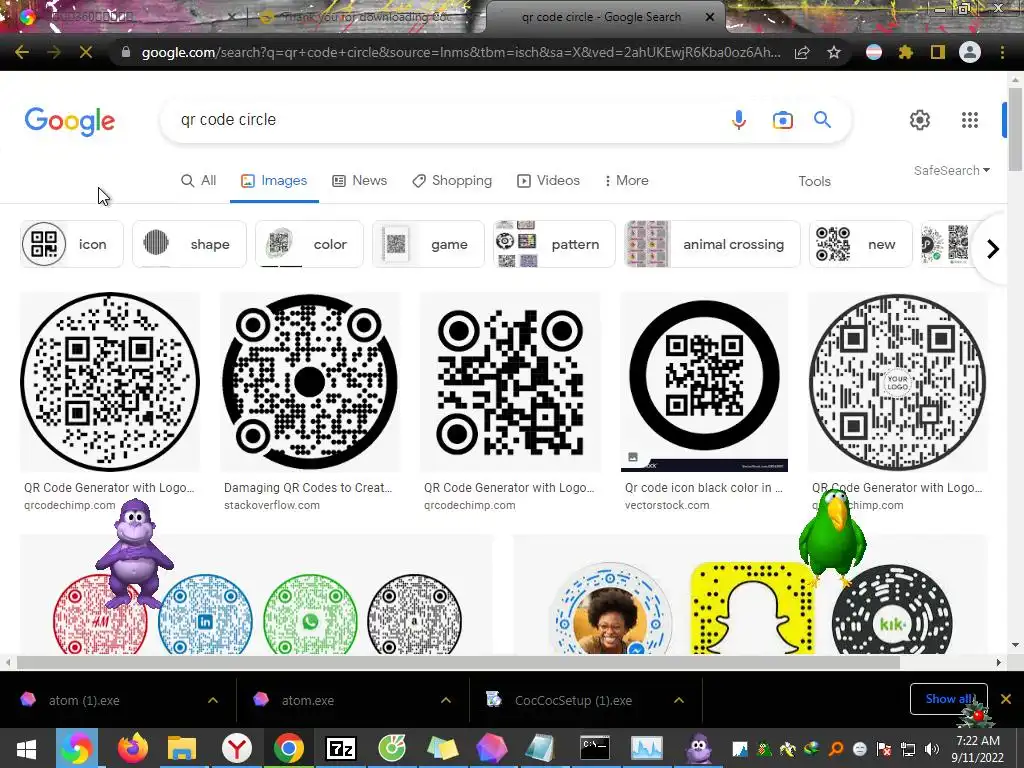
Task: Search by image with the camera icon
Action: tap(782, 120)
